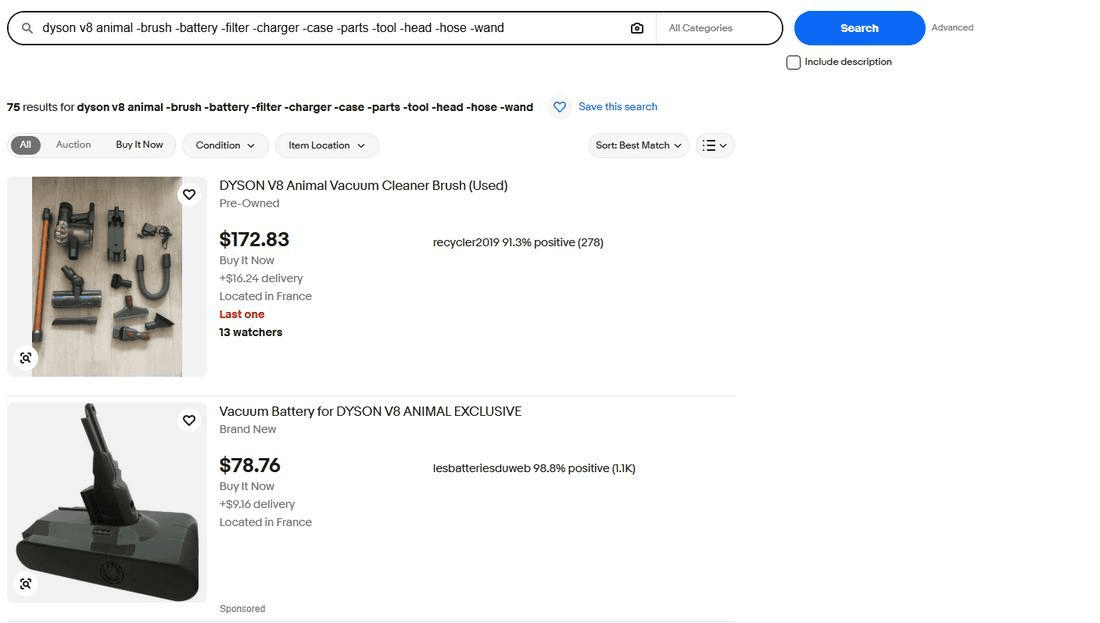
Task: Open the list view options icon
Action: pyautogui.click(x=715, y=145)
